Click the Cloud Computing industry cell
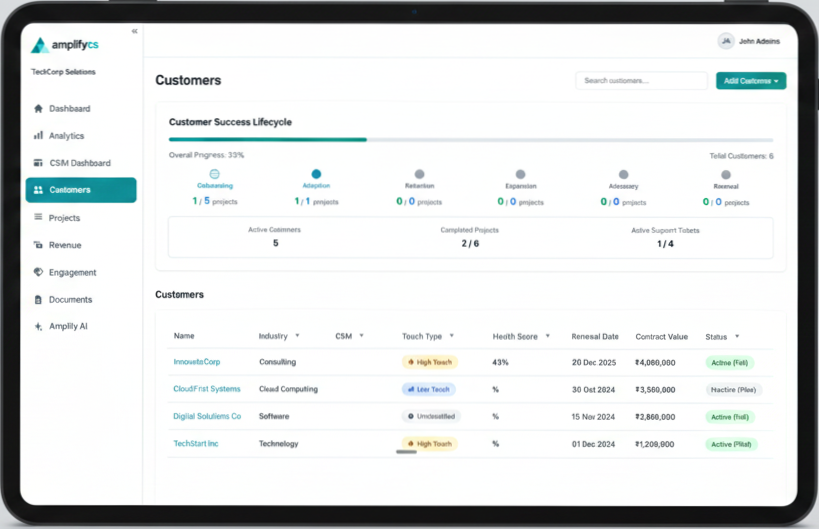819x529 pixels. tap(288, 389)
